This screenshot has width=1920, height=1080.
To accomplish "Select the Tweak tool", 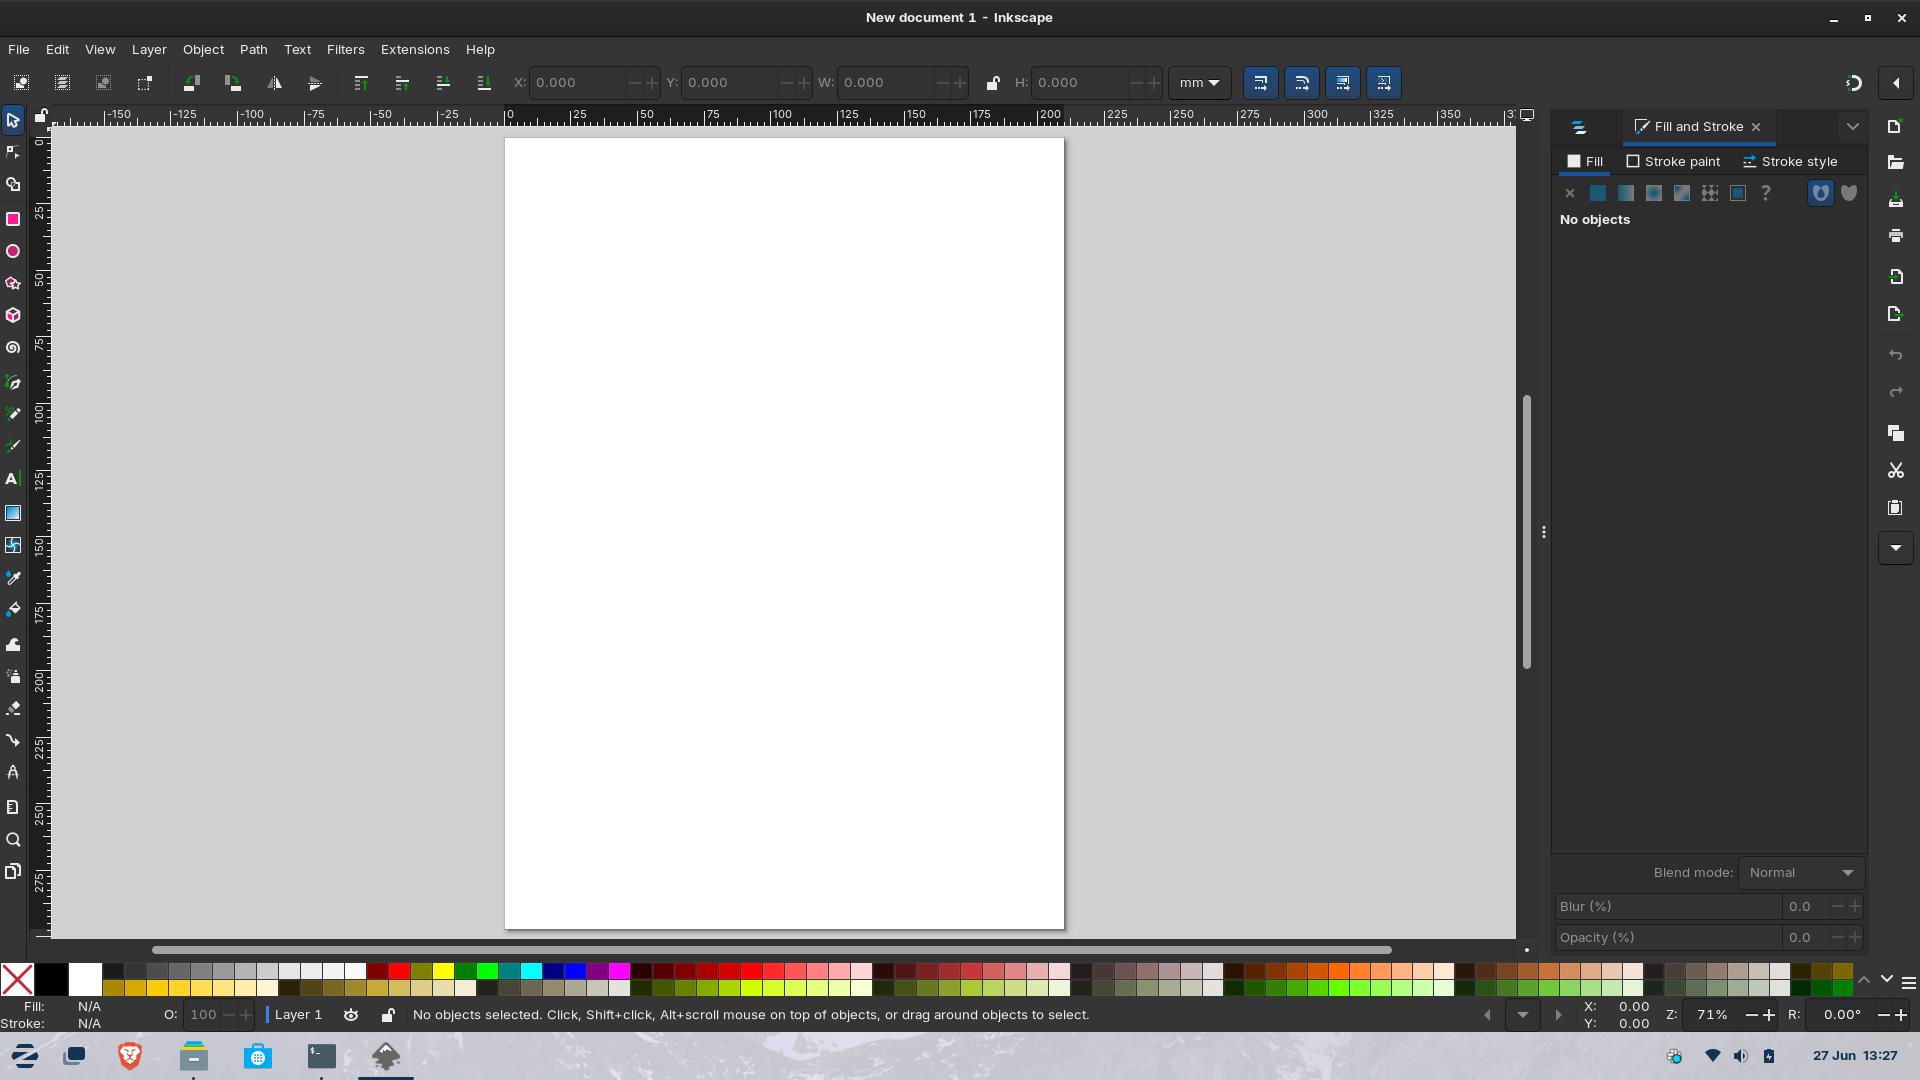I will point(13,644).
